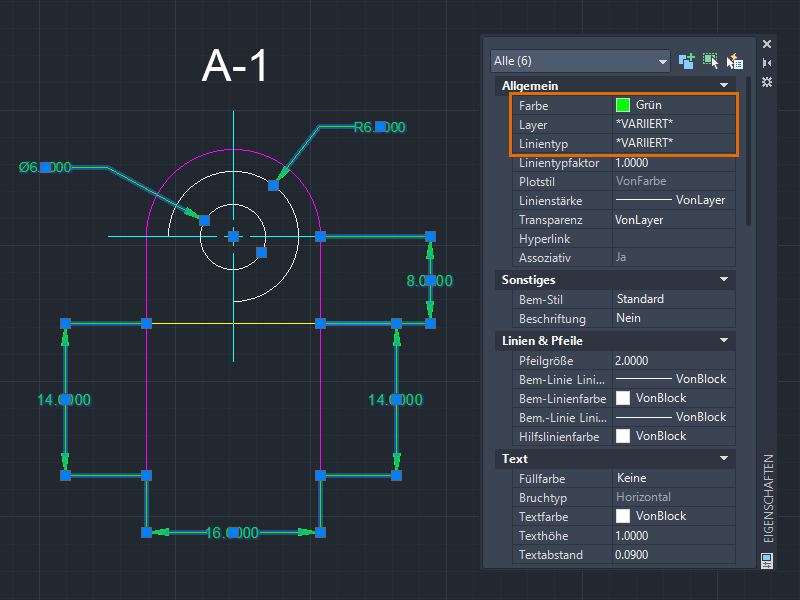
Task: Click the Toggle PICKADD value icon
Action: tap(687, 61)
